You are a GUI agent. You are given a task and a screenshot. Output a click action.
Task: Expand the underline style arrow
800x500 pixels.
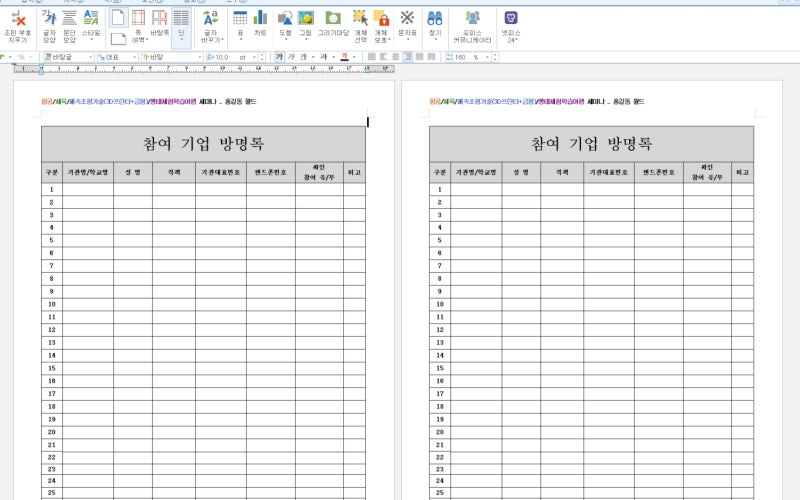click(313, 57)
